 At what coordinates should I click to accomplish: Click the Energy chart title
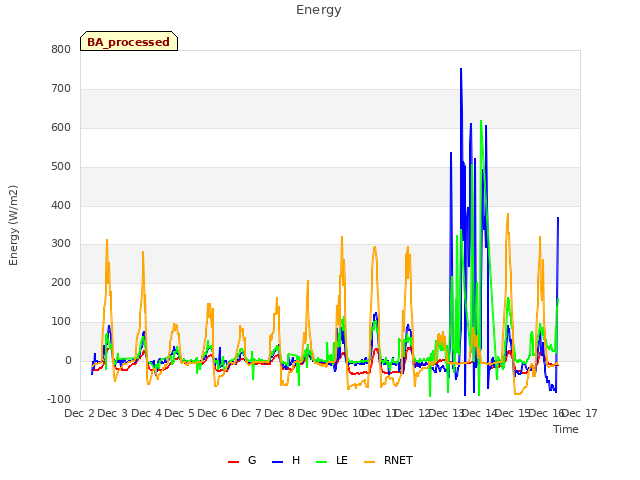319,10
